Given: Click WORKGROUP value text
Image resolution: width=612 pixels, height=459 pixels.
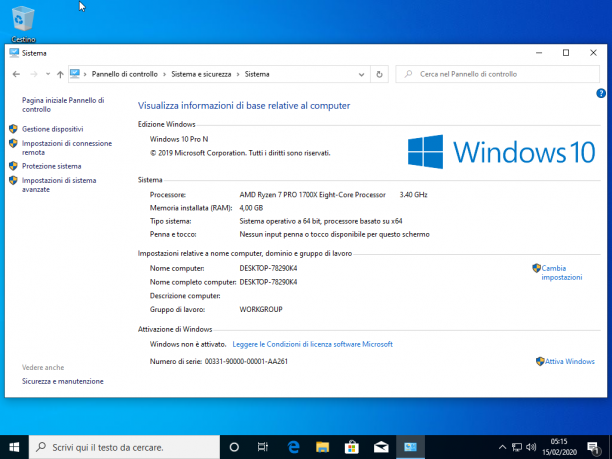Looking at the screenshot, I should (261, 309).
